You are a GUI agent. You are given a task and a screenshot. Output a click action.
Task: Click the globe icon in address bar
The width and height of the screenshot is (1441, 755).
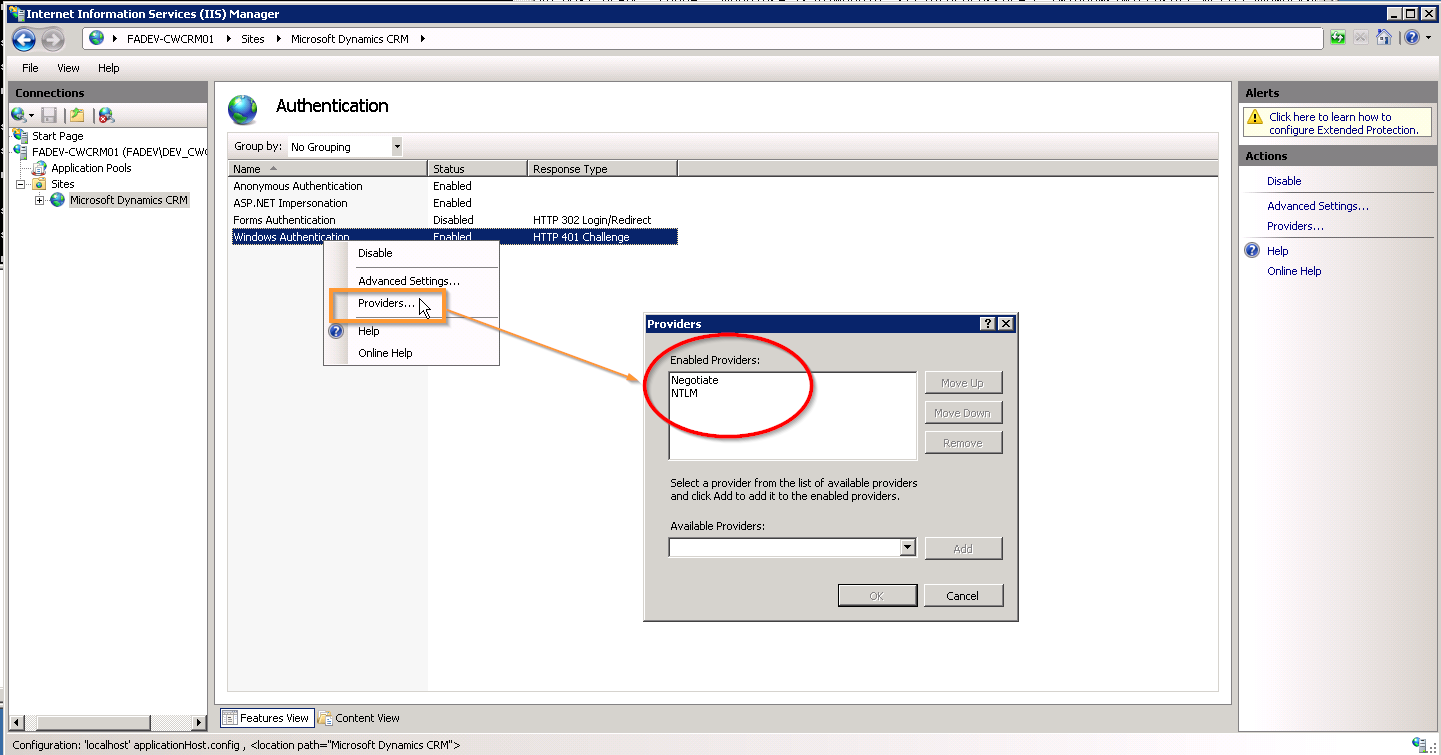[x=97, y=38]
